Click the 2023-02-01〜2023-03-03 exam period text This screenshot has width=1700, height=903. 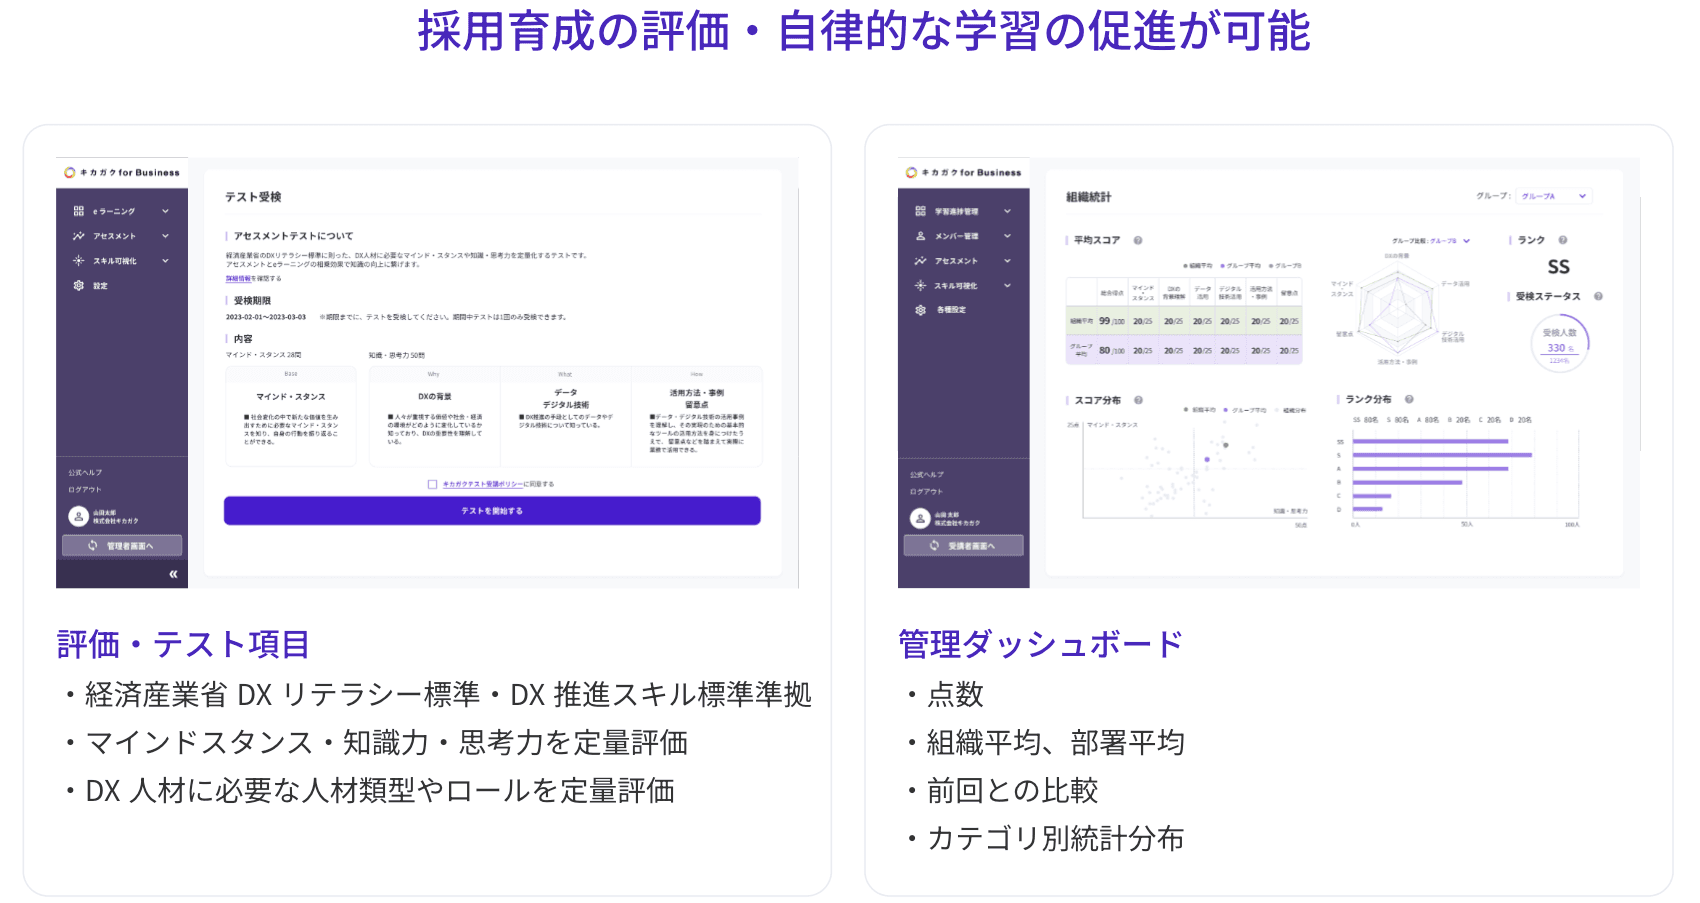266,317
